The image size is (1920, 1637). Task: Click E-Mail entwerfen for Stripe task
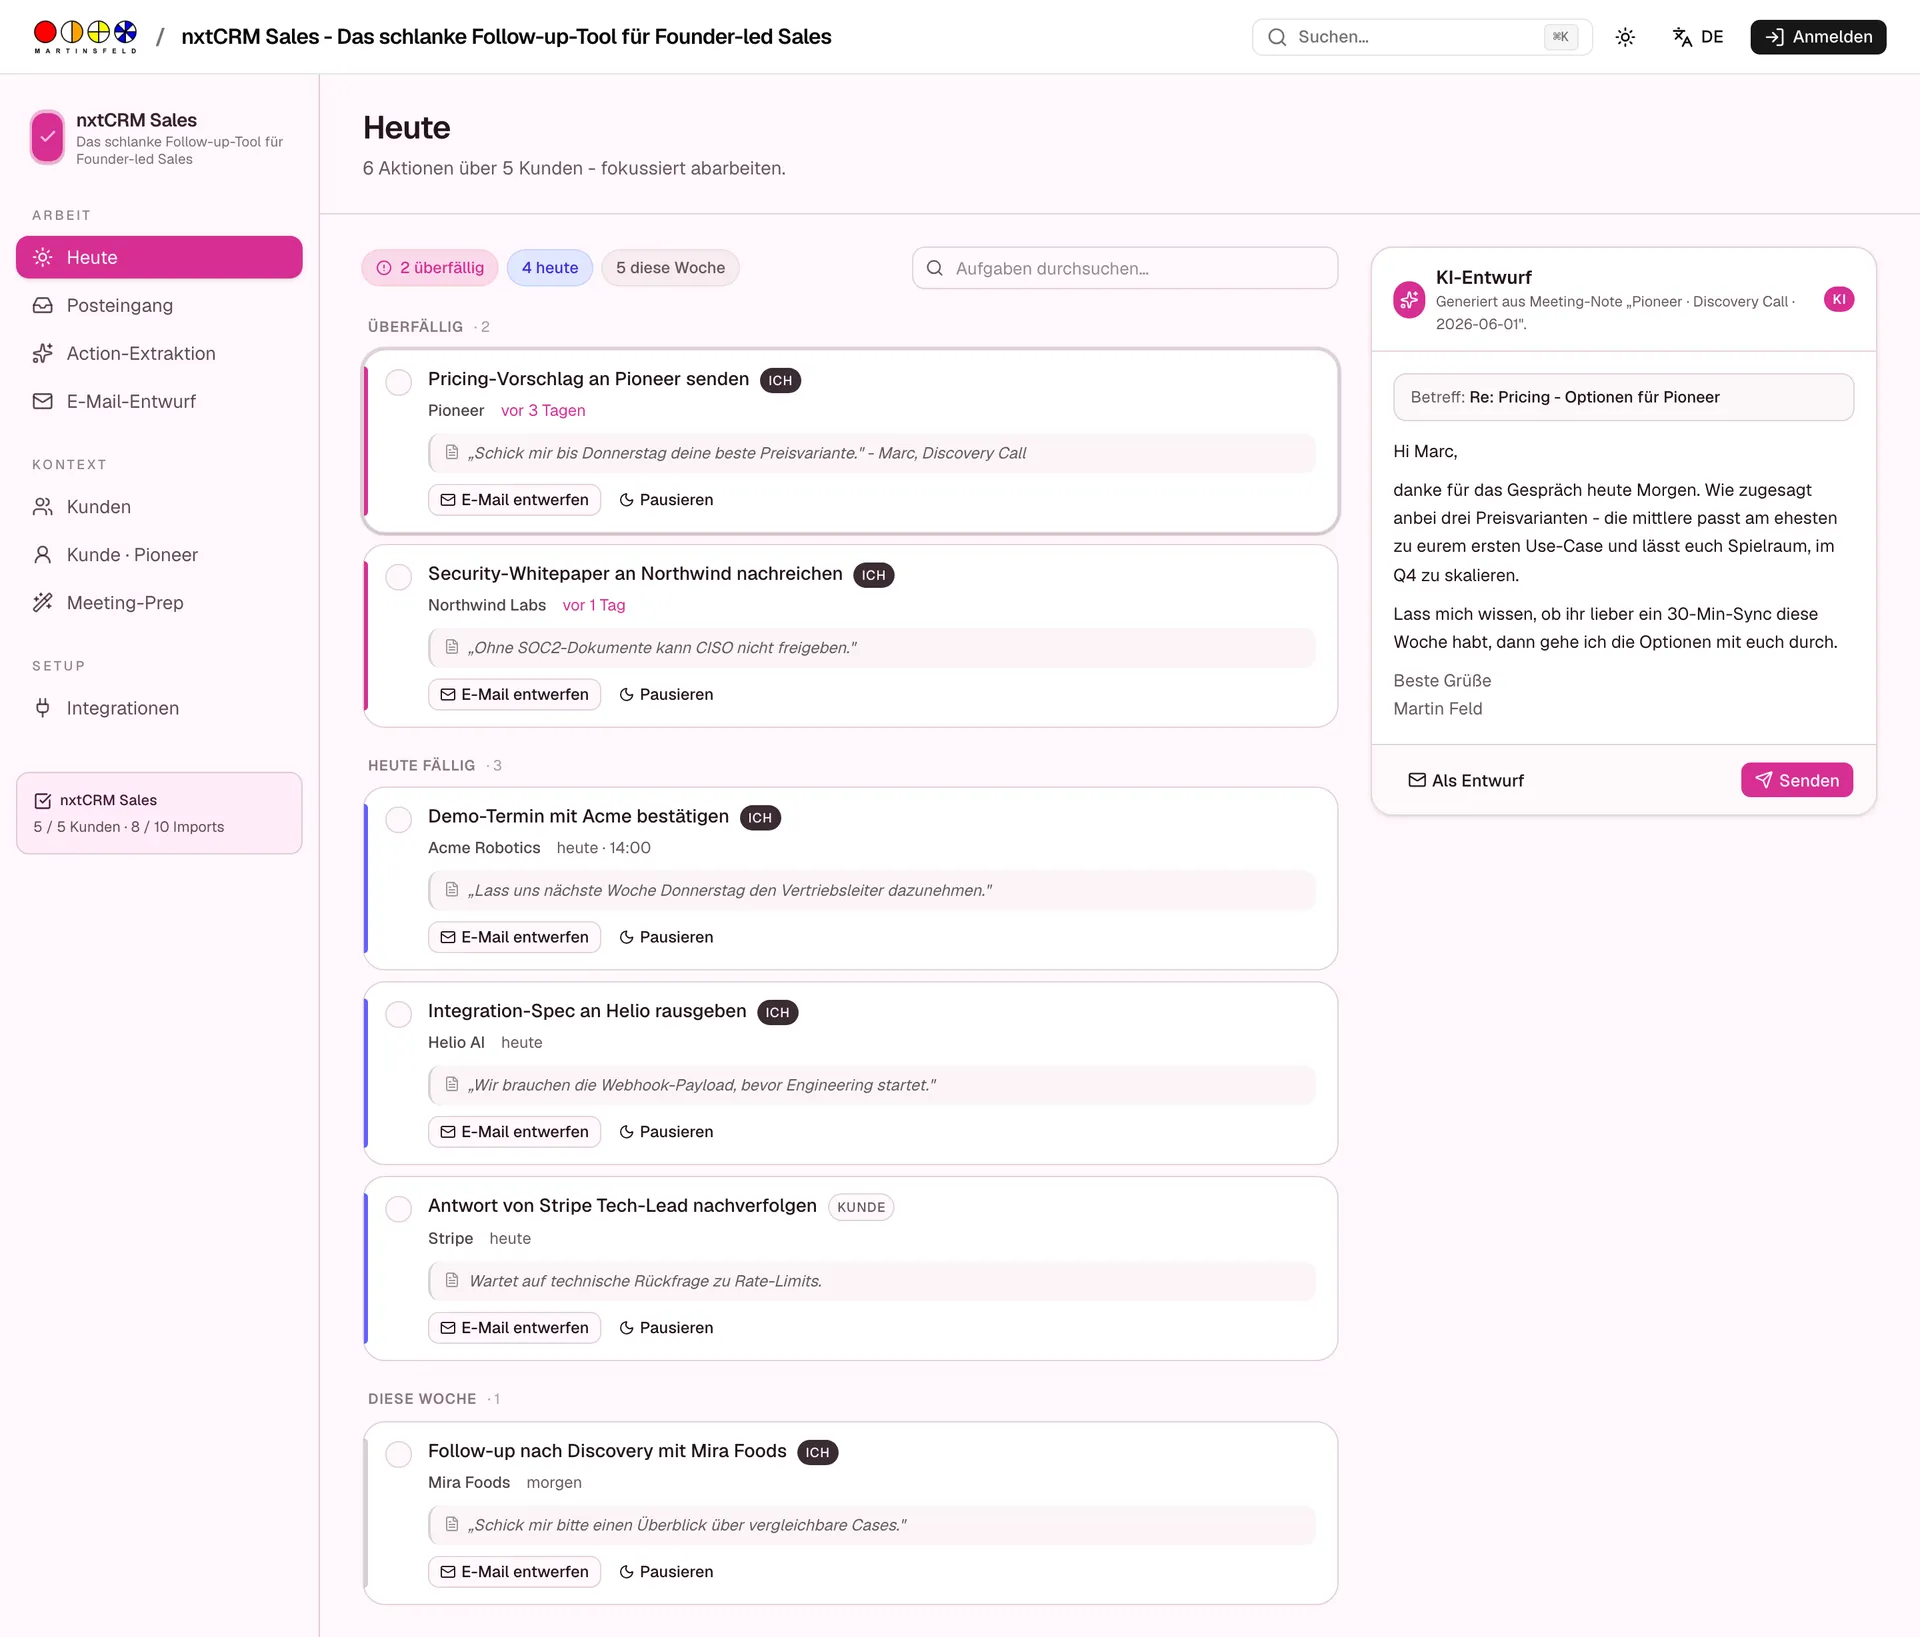point(514,1328)
